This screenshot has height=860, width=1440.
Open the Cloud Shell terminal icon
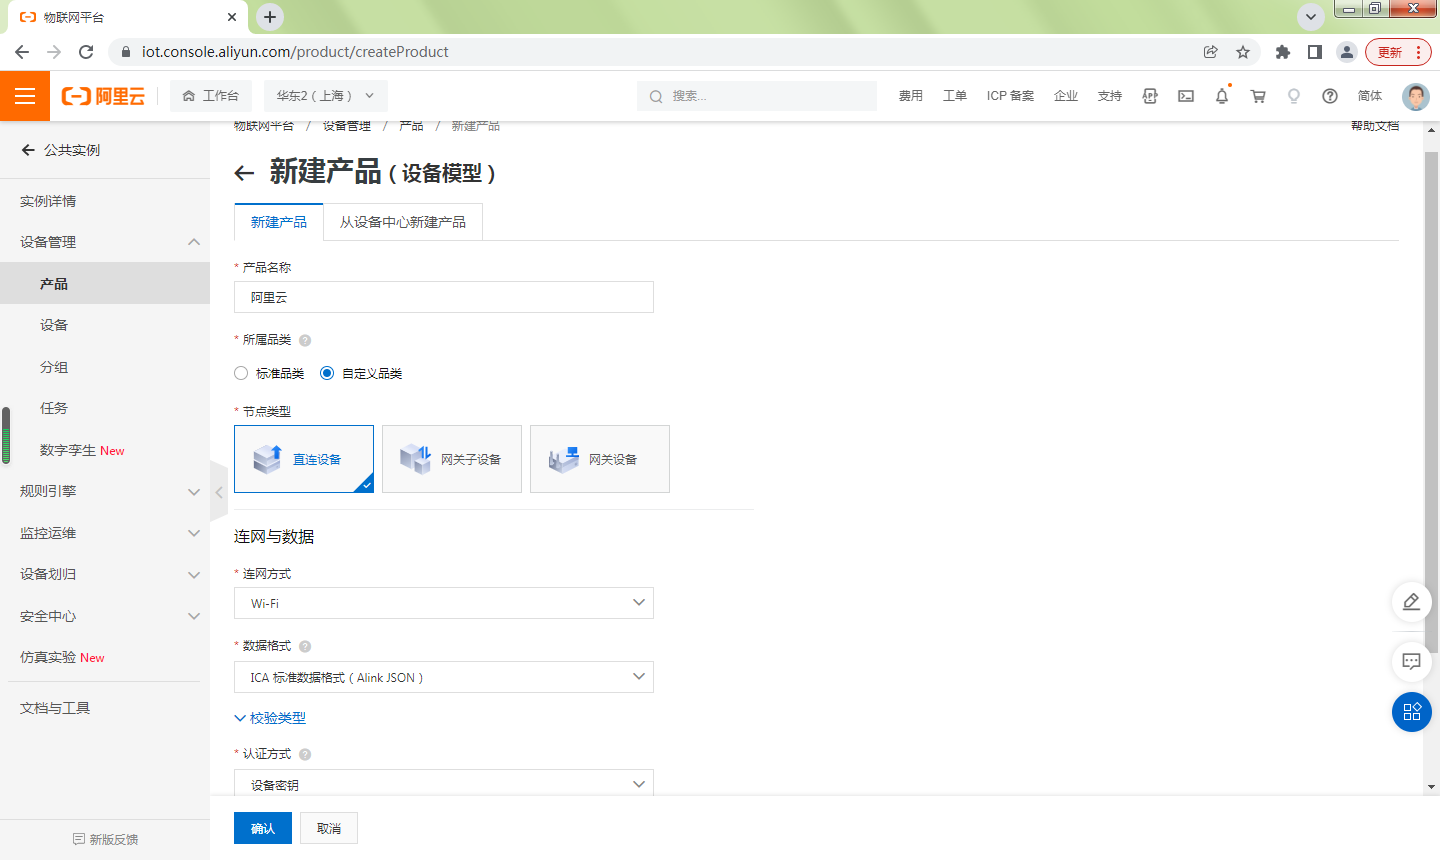(x=1186, y=96)
